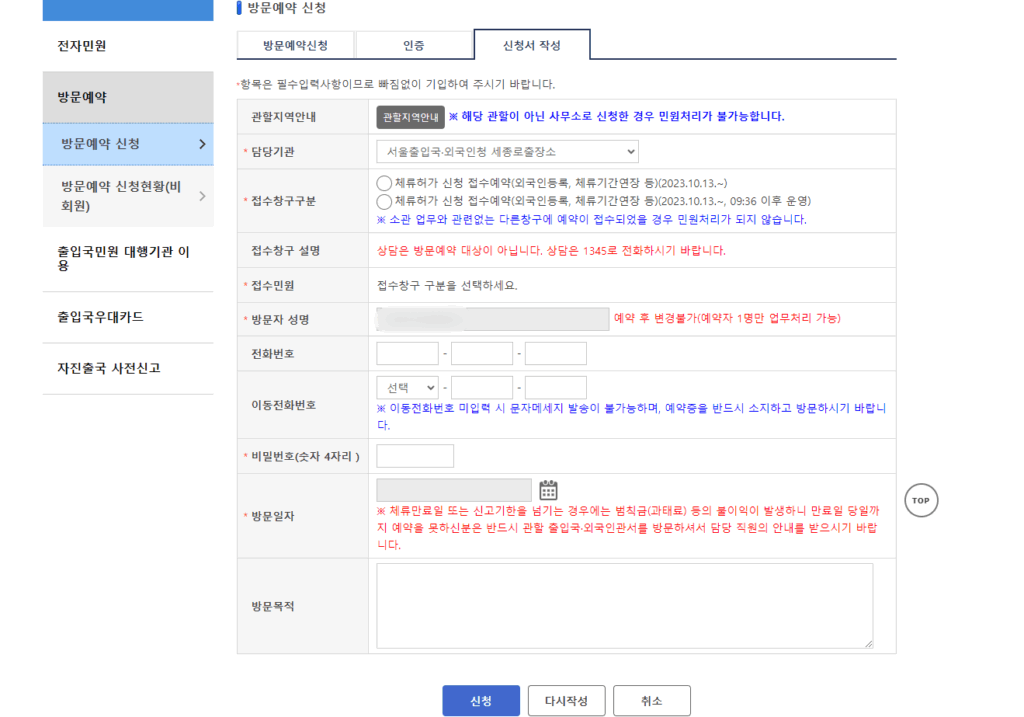Open the 담당기관 office dropdown
Image resolution: width=1024 pixels, height=717 pixels.
click(x=507, y=152)
